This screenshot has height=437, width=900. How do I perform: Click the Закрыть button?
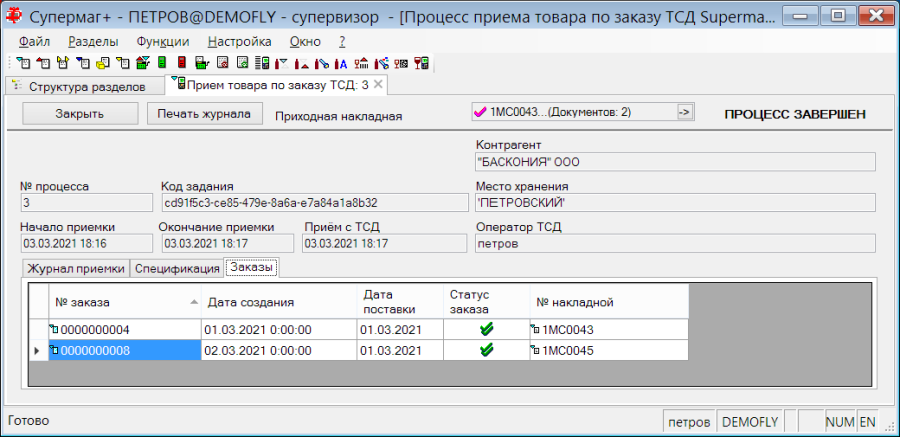click(x=80, y=114)
